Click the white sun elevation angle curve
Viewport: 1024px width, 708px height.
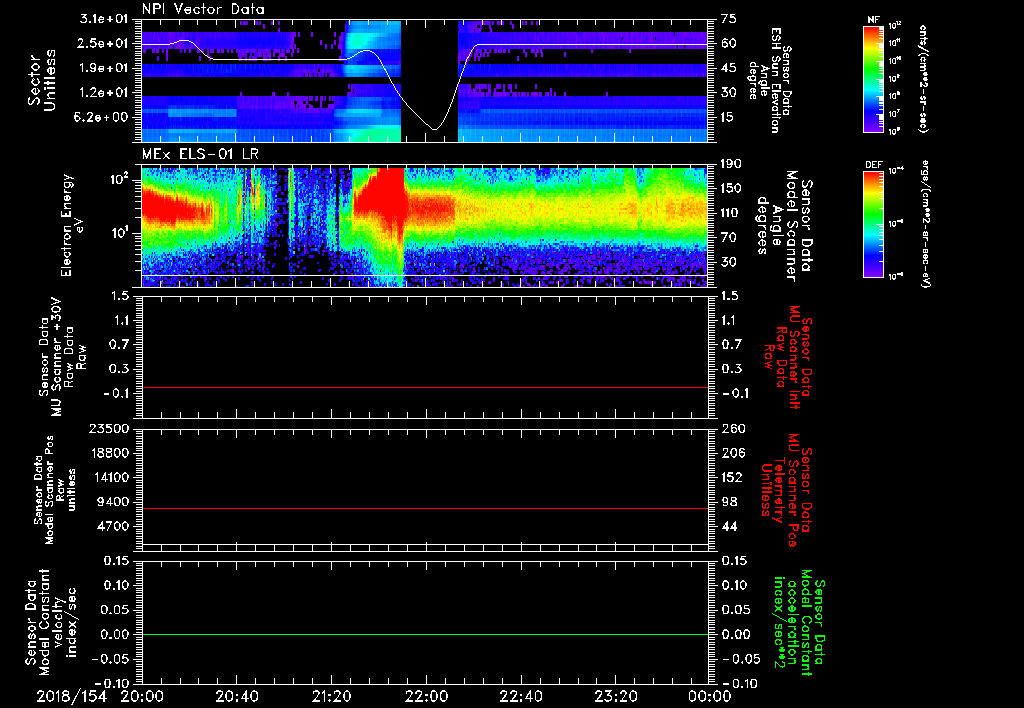tap(424, 85)
